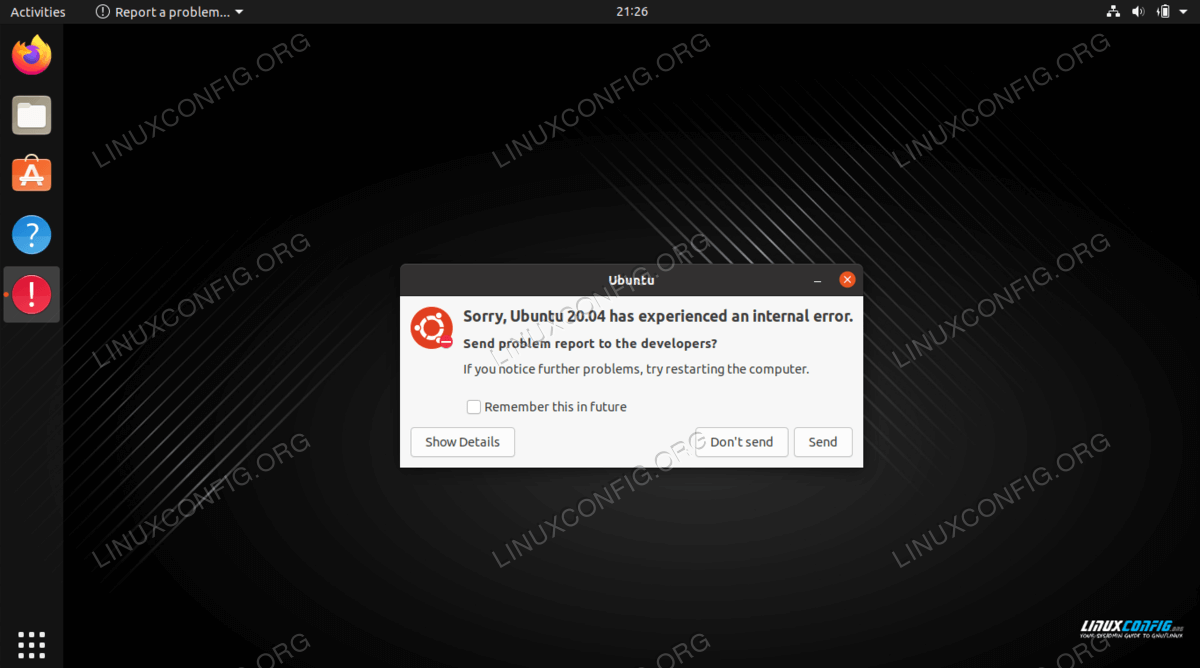The height and width of the screenshot is (668, 1200).
Task: Expand the Report a problem app menu
Action: coord(169,12)
